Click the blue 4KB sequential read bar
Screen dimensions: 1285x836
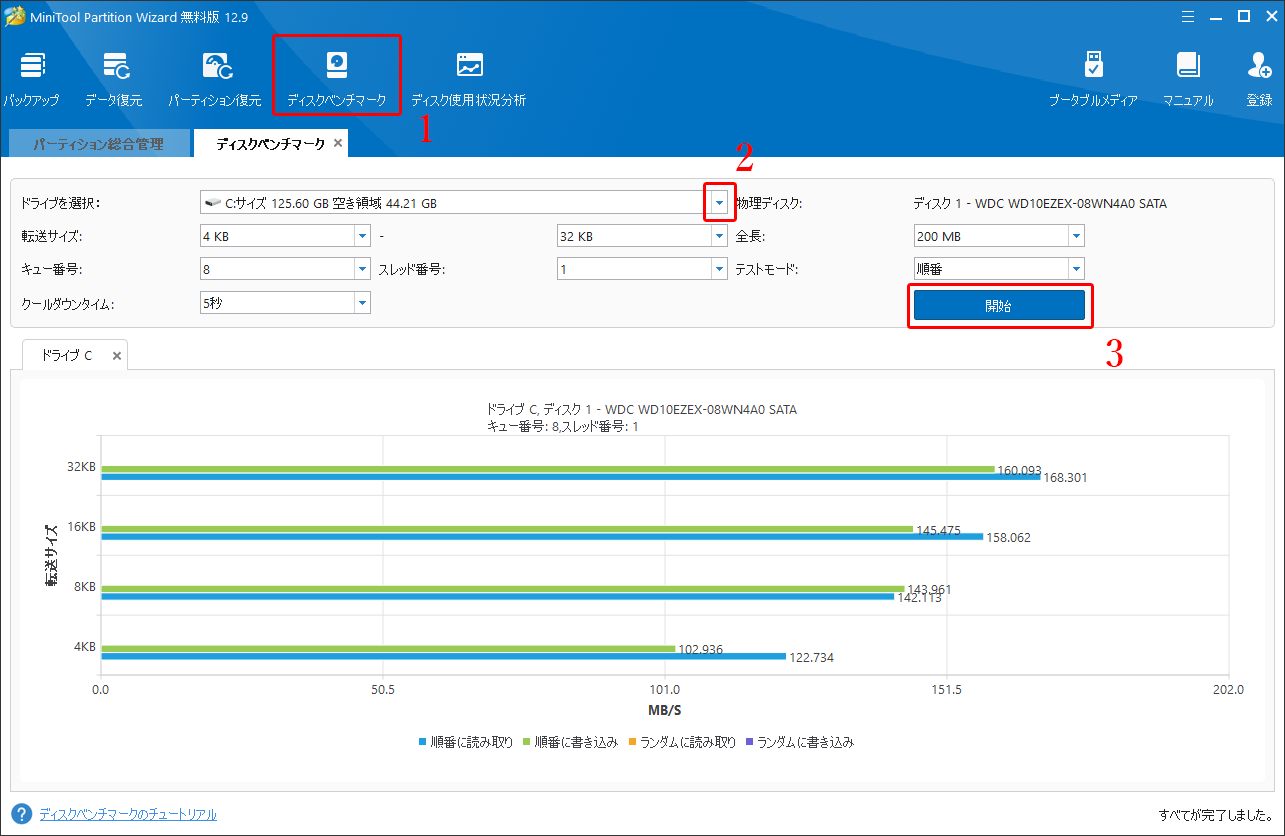click(443, 657)
